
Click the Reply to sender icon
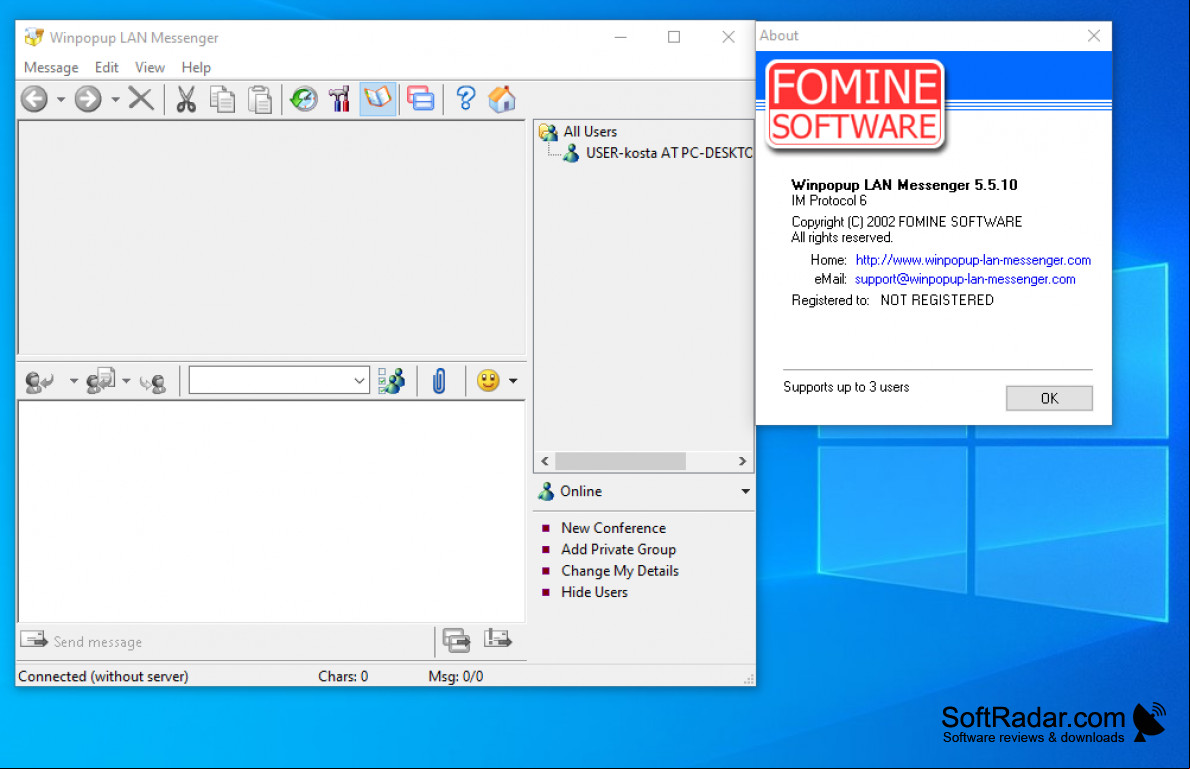pos(39,380)
